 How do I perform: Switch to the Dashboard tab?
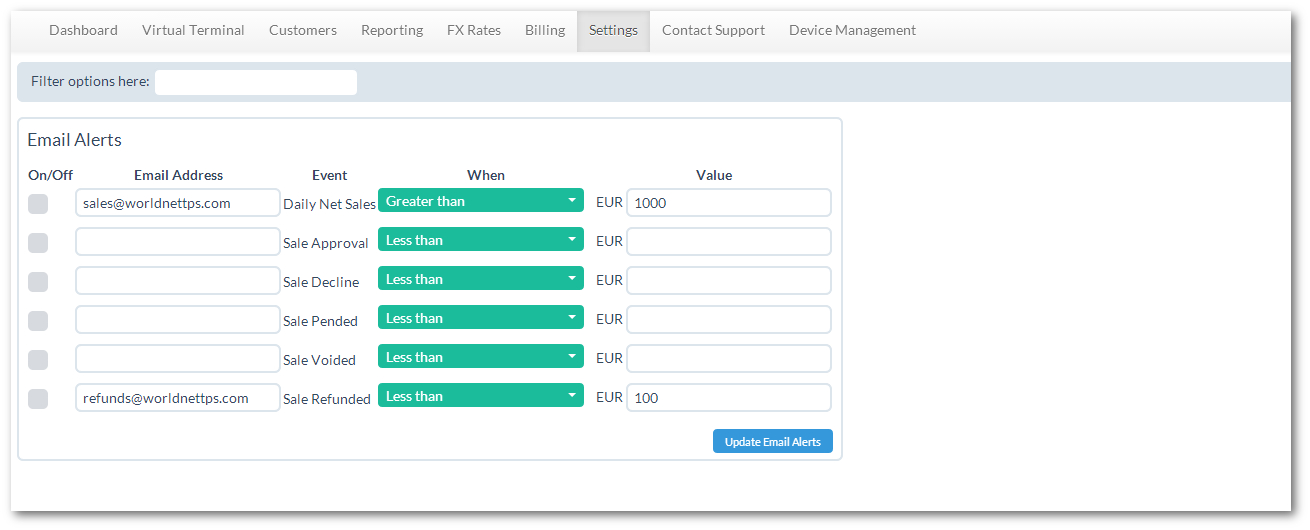click(x=83, y=31)
